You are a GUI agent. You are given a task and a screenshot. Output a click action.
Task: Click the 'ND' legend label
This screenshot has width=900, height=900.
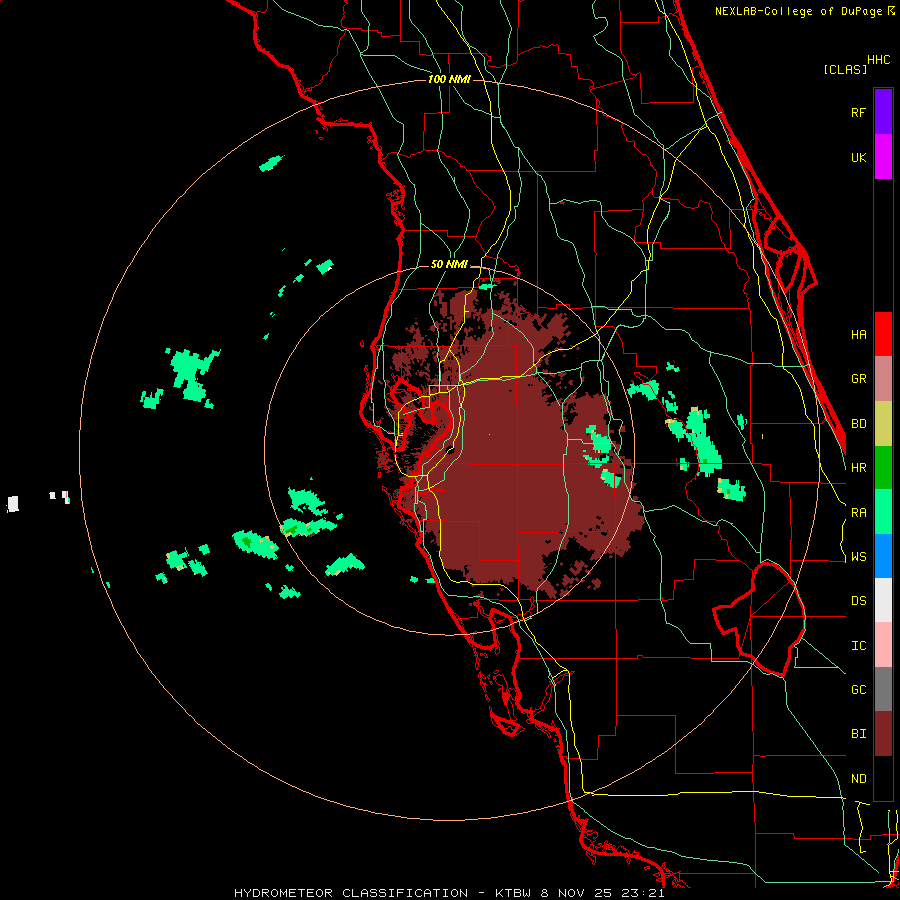coord(858,779)
